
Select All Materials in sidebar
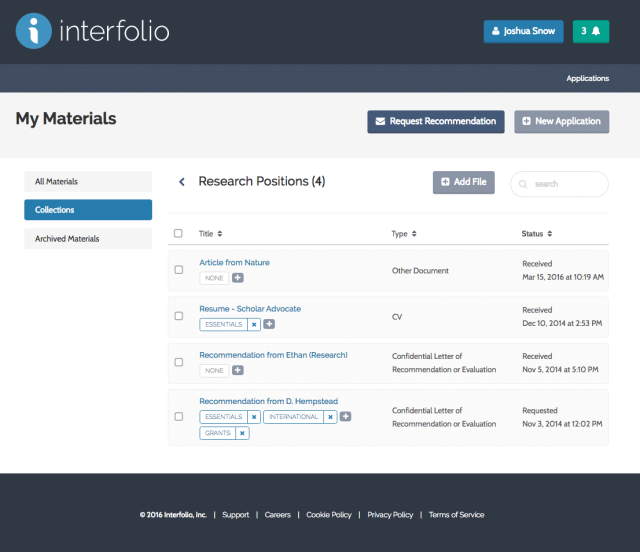click(x=88, y=181)
